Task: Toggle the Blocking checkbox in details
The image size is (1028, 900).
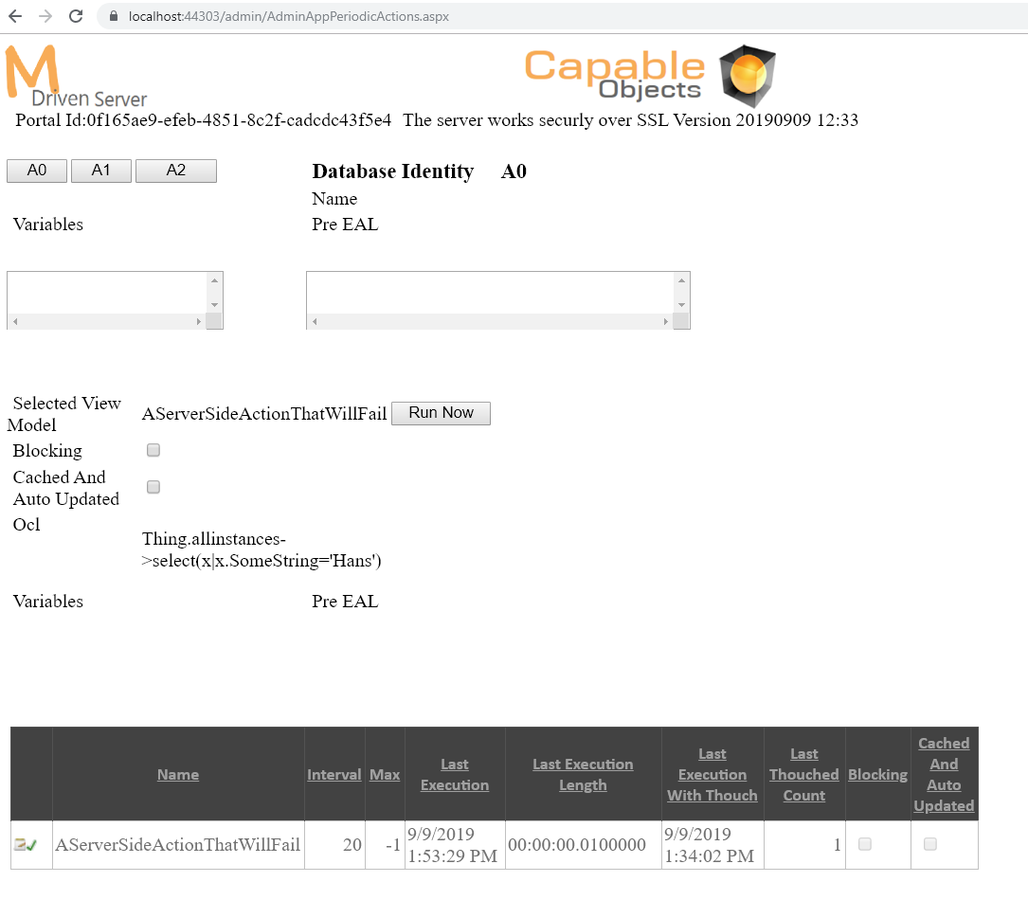Action: tap(153, 450)
